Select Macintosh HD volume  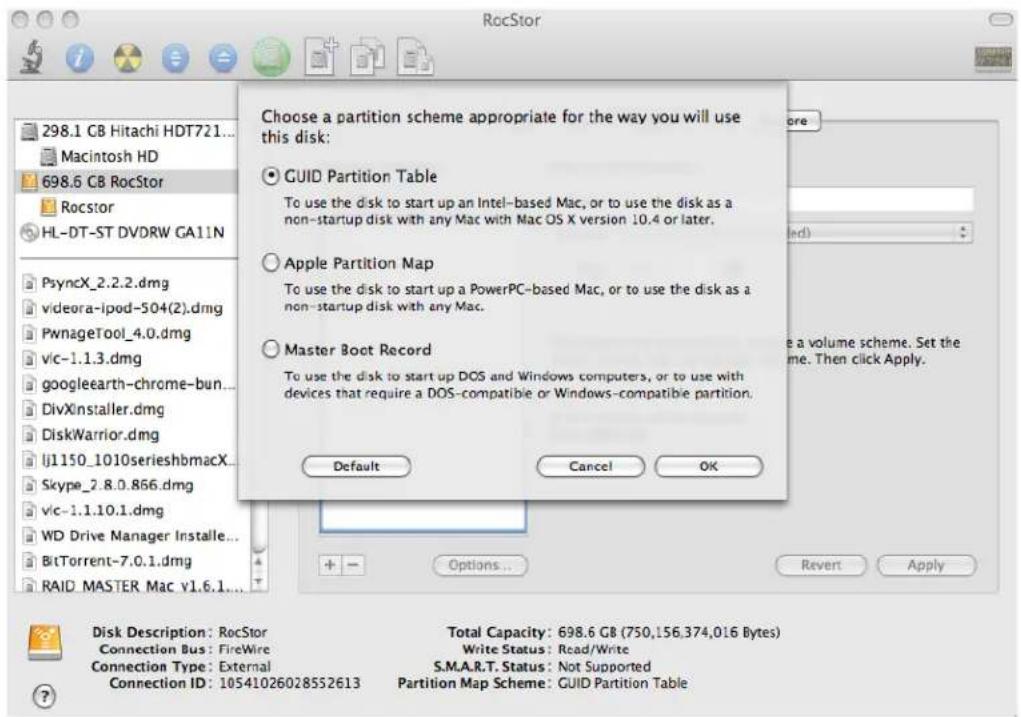coord(127,156)
